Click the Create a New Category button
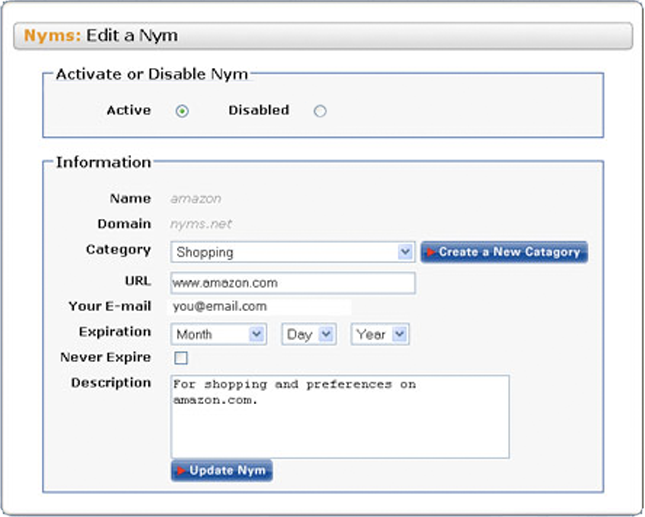 pyautogui.click(x=504, y=252)
